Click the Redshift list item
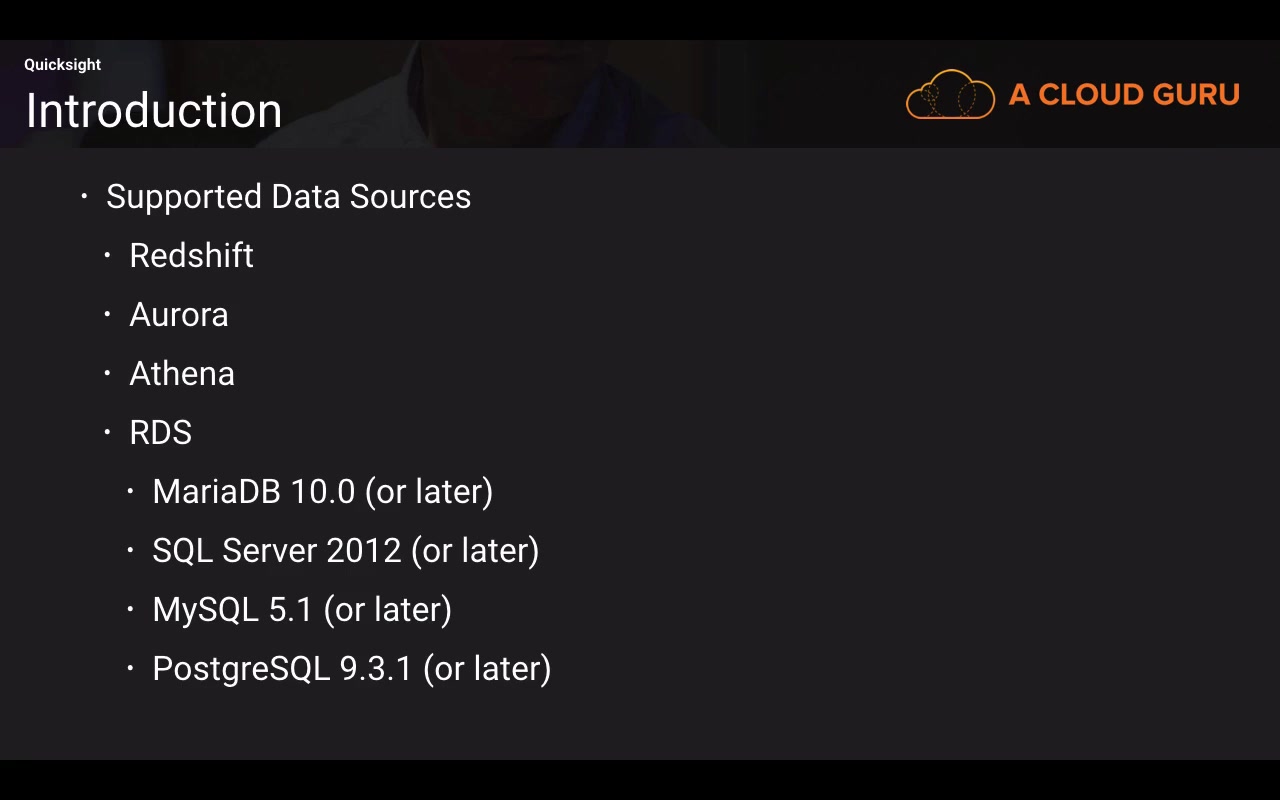Viewport: 1280px width, 800px height. pyautogui.click(x=191, y=256)
